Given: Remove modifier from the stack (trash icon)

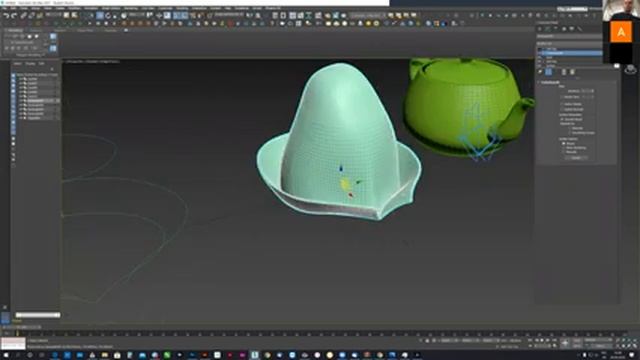Looking at the screenshot, I should tap(564, 72).
